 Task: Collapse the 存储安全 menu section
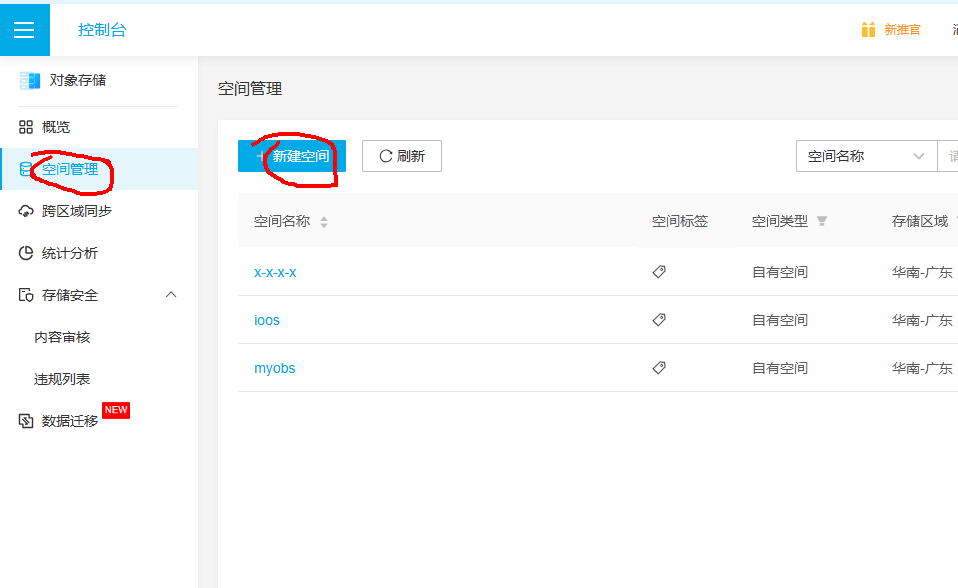(170, 295)
